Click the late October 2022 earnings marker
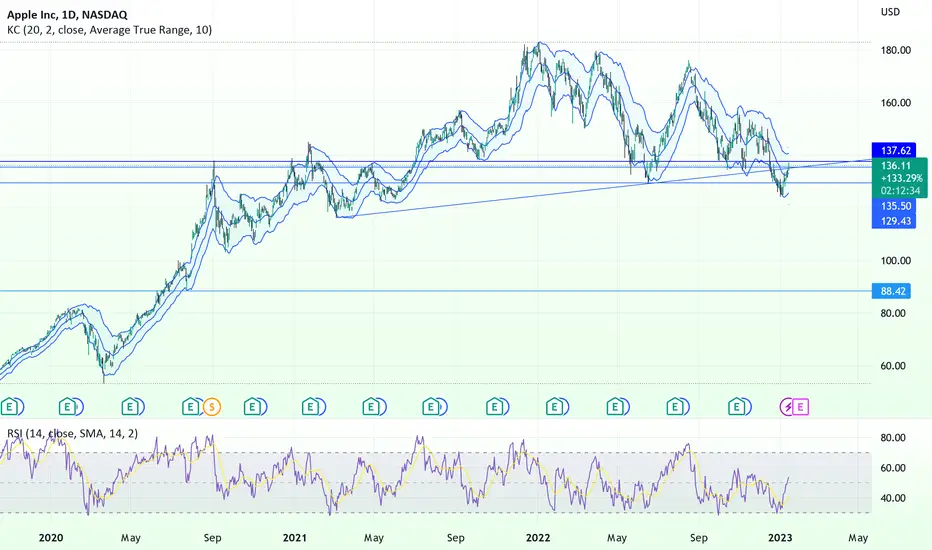Image resolution: width=932 pixels, height=550 pixels. click(736, 407)
